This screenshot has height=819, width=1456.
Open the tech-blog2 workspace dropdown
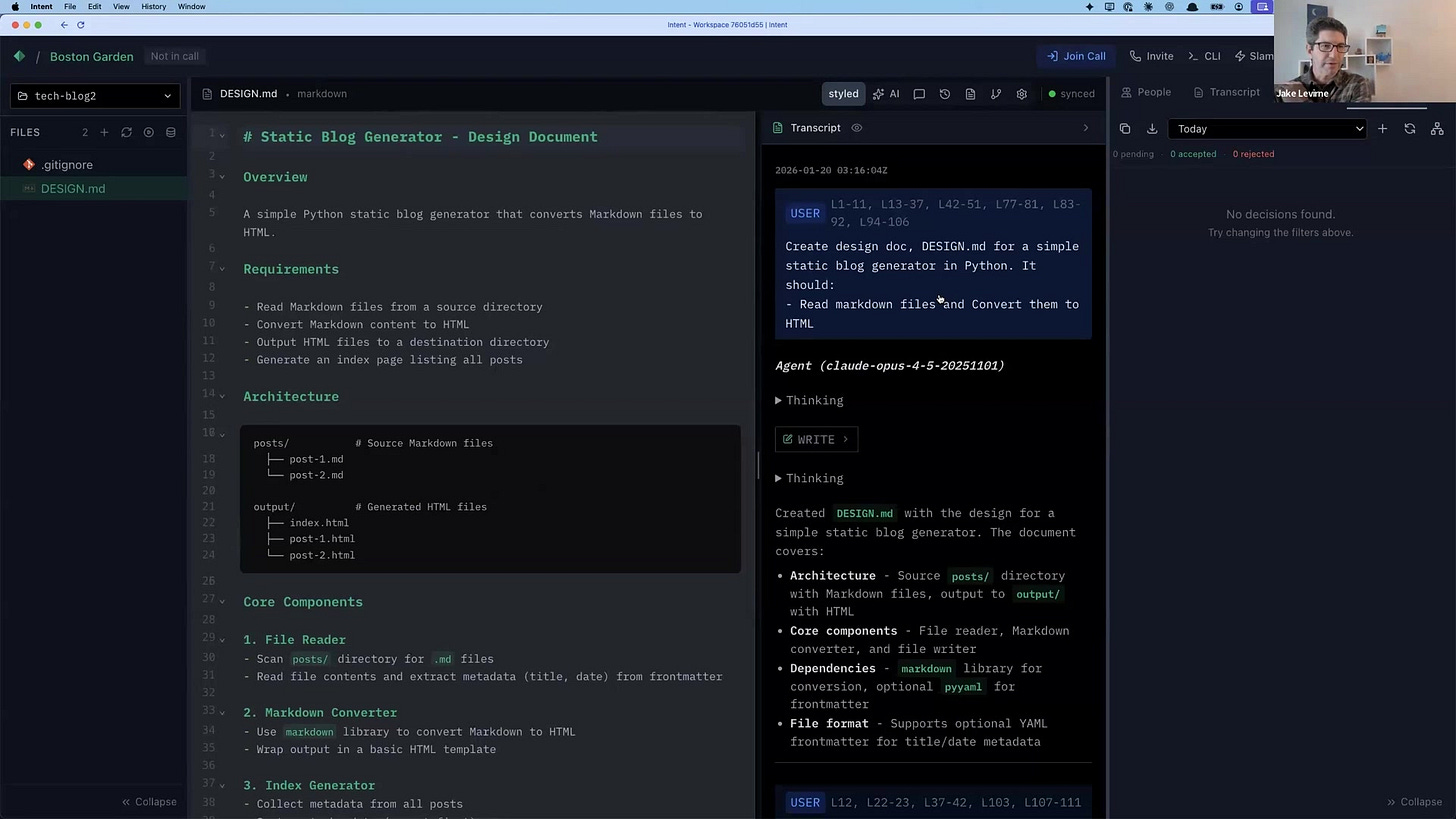(x=93, y=95)
